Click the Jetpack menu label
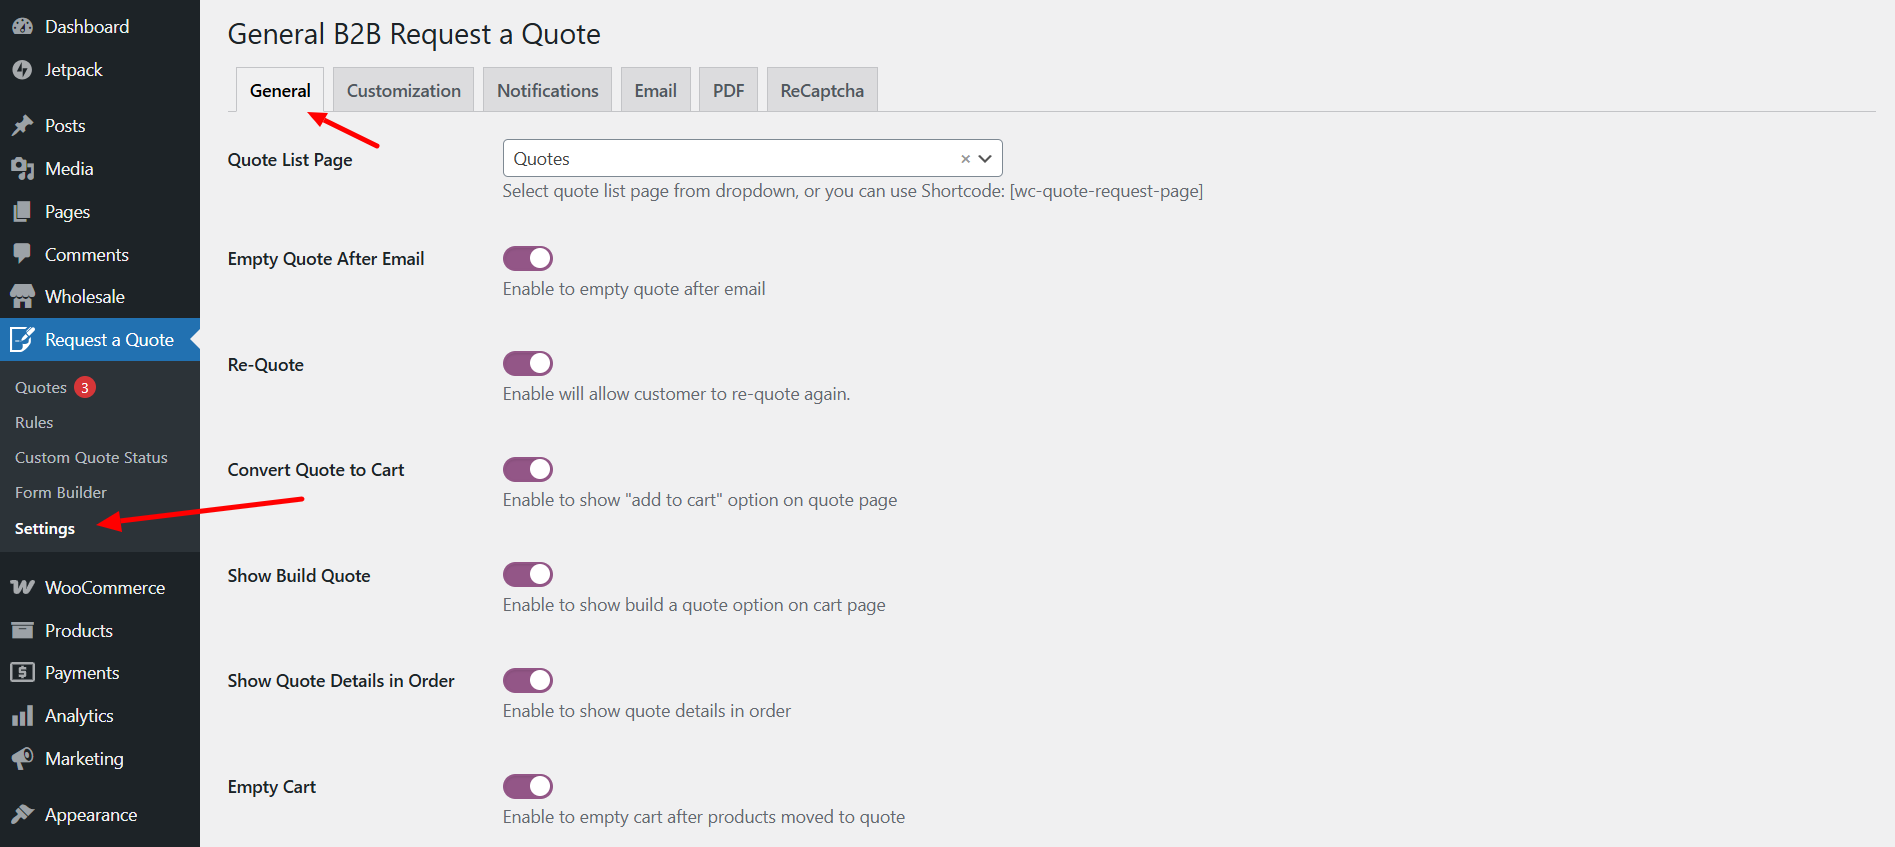Image resolution: width=1895 pixels, height=847 pixels. pos(74,70)
